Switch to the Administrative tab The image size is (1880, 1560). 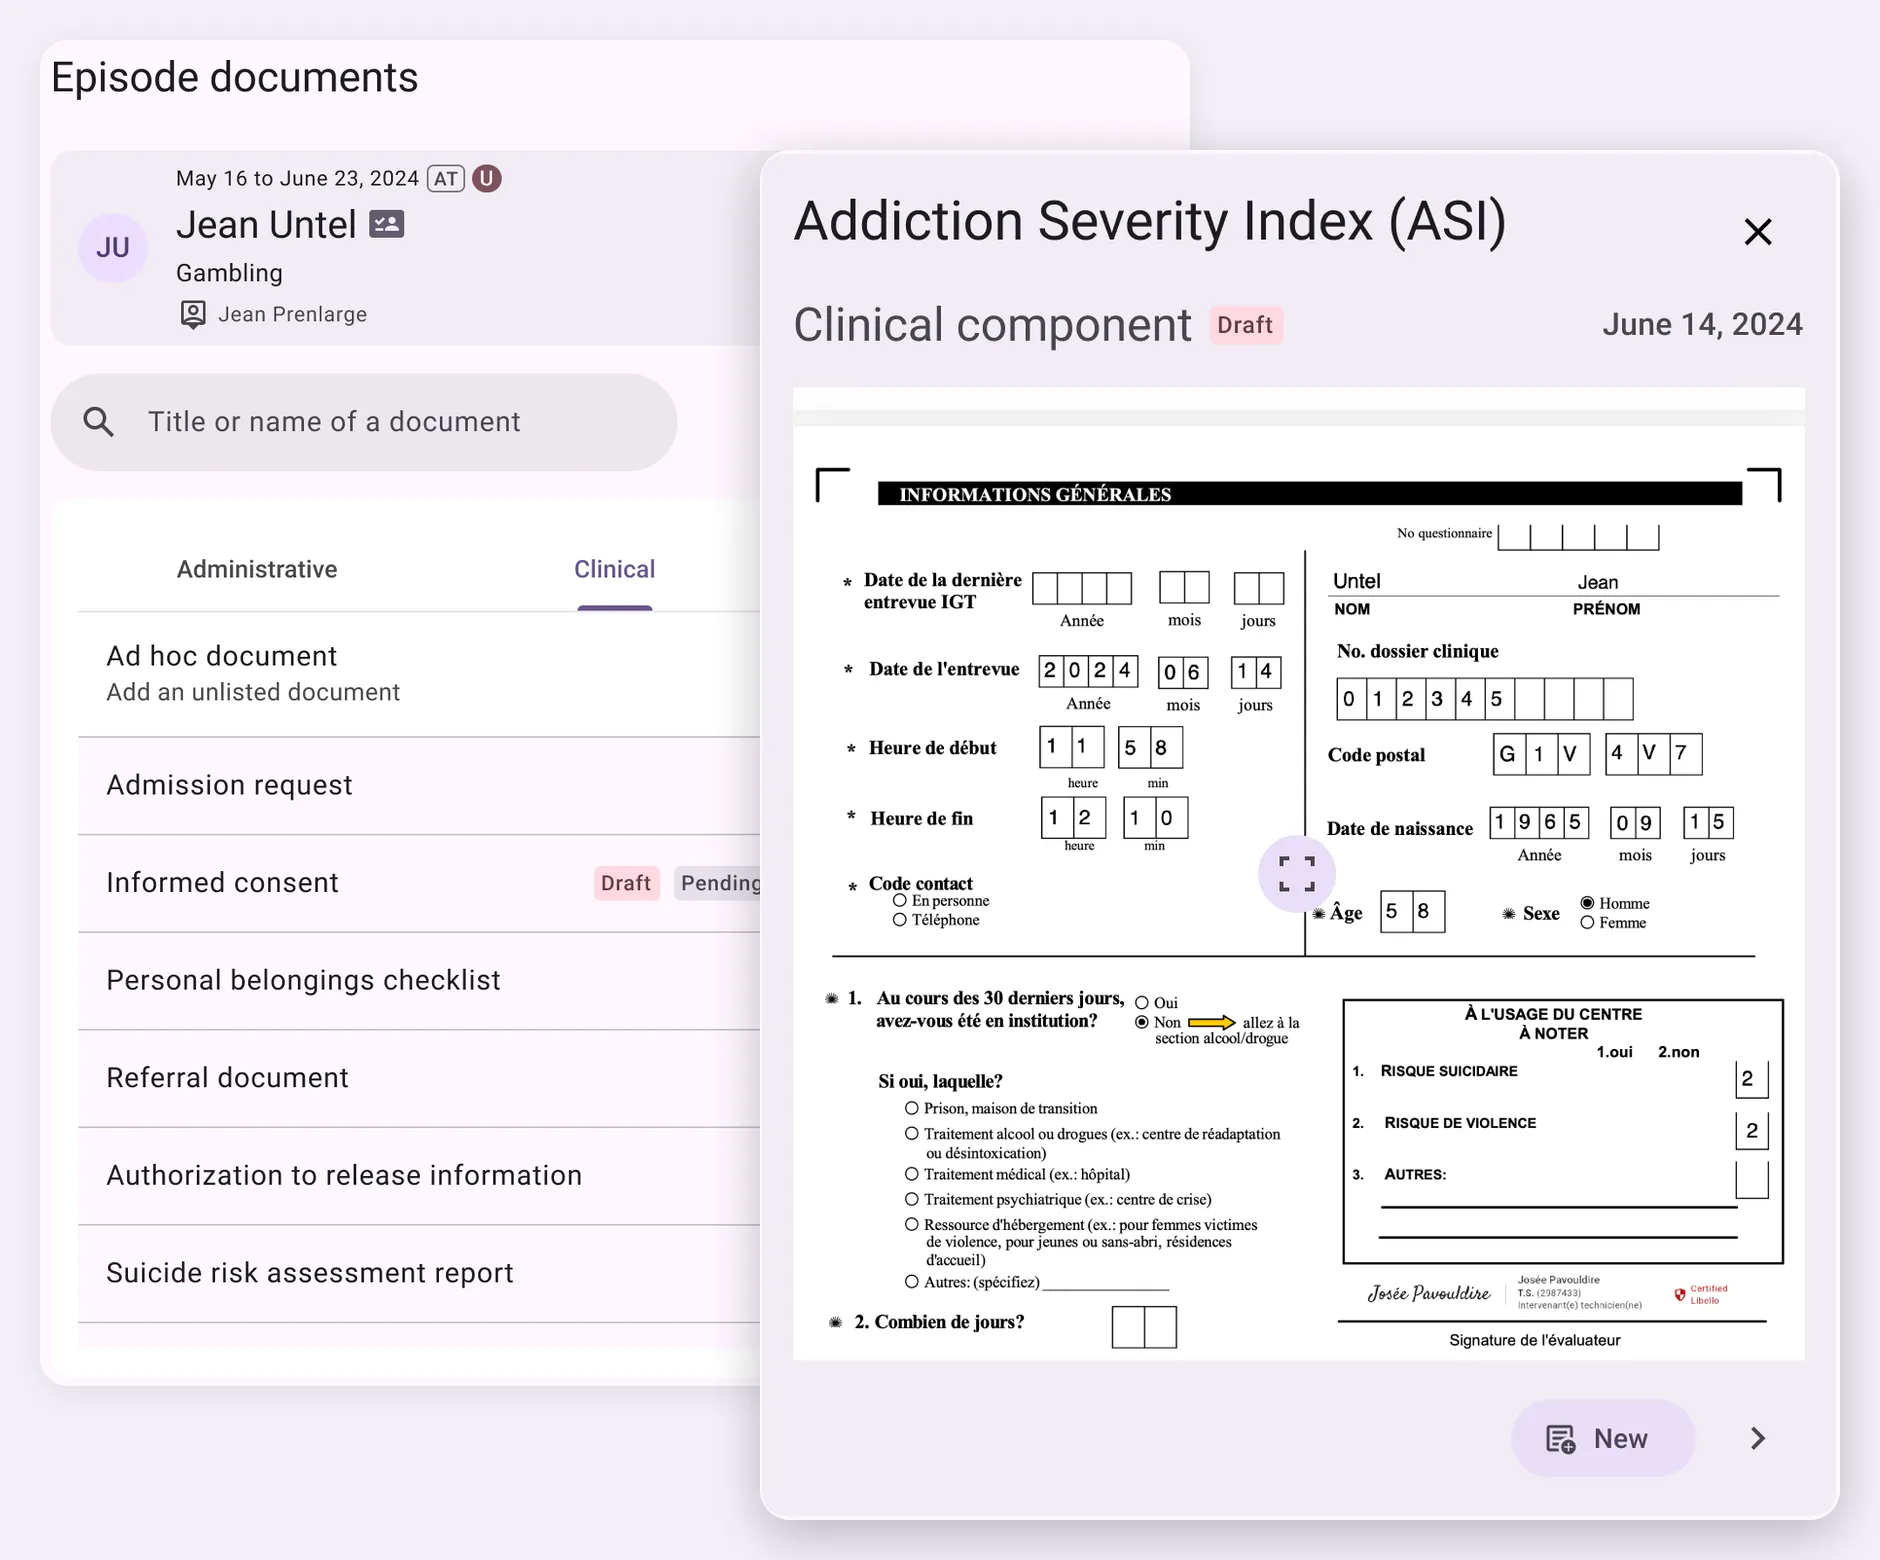point(257,569)
